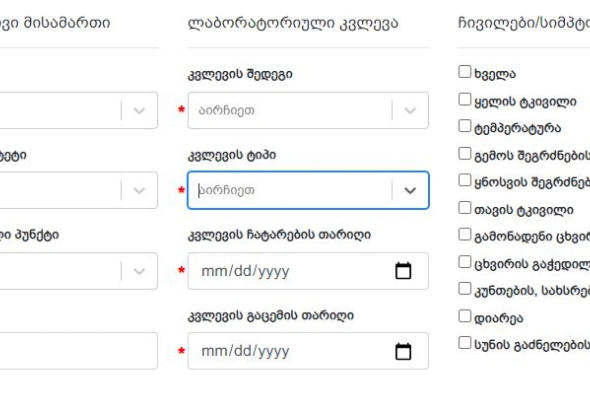This screenshot has width=590, height=410.
Task: Check the გემოს შეგრძნების checkbox
Action: [465, 153]
